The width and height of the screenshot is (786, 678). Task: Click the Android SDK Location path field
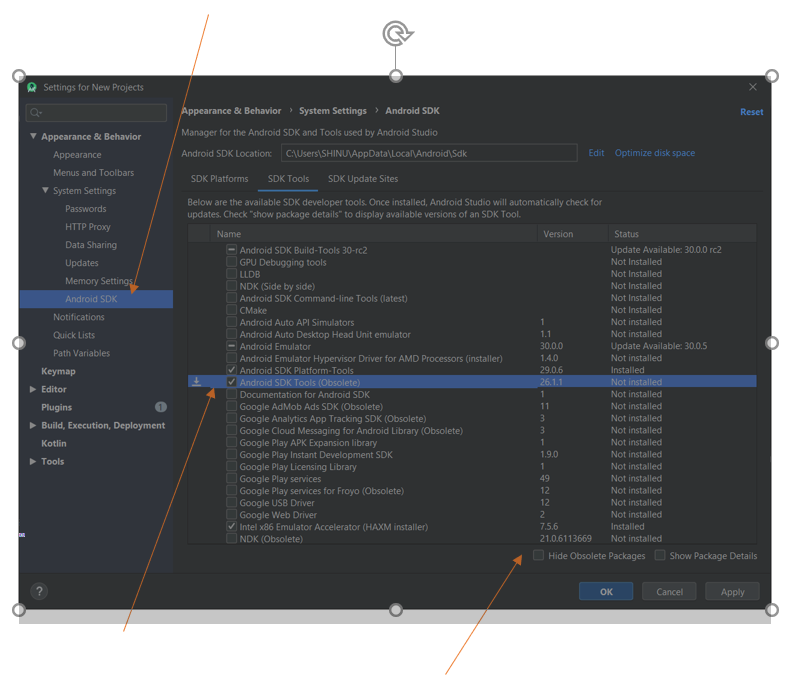tap(429, 153)
